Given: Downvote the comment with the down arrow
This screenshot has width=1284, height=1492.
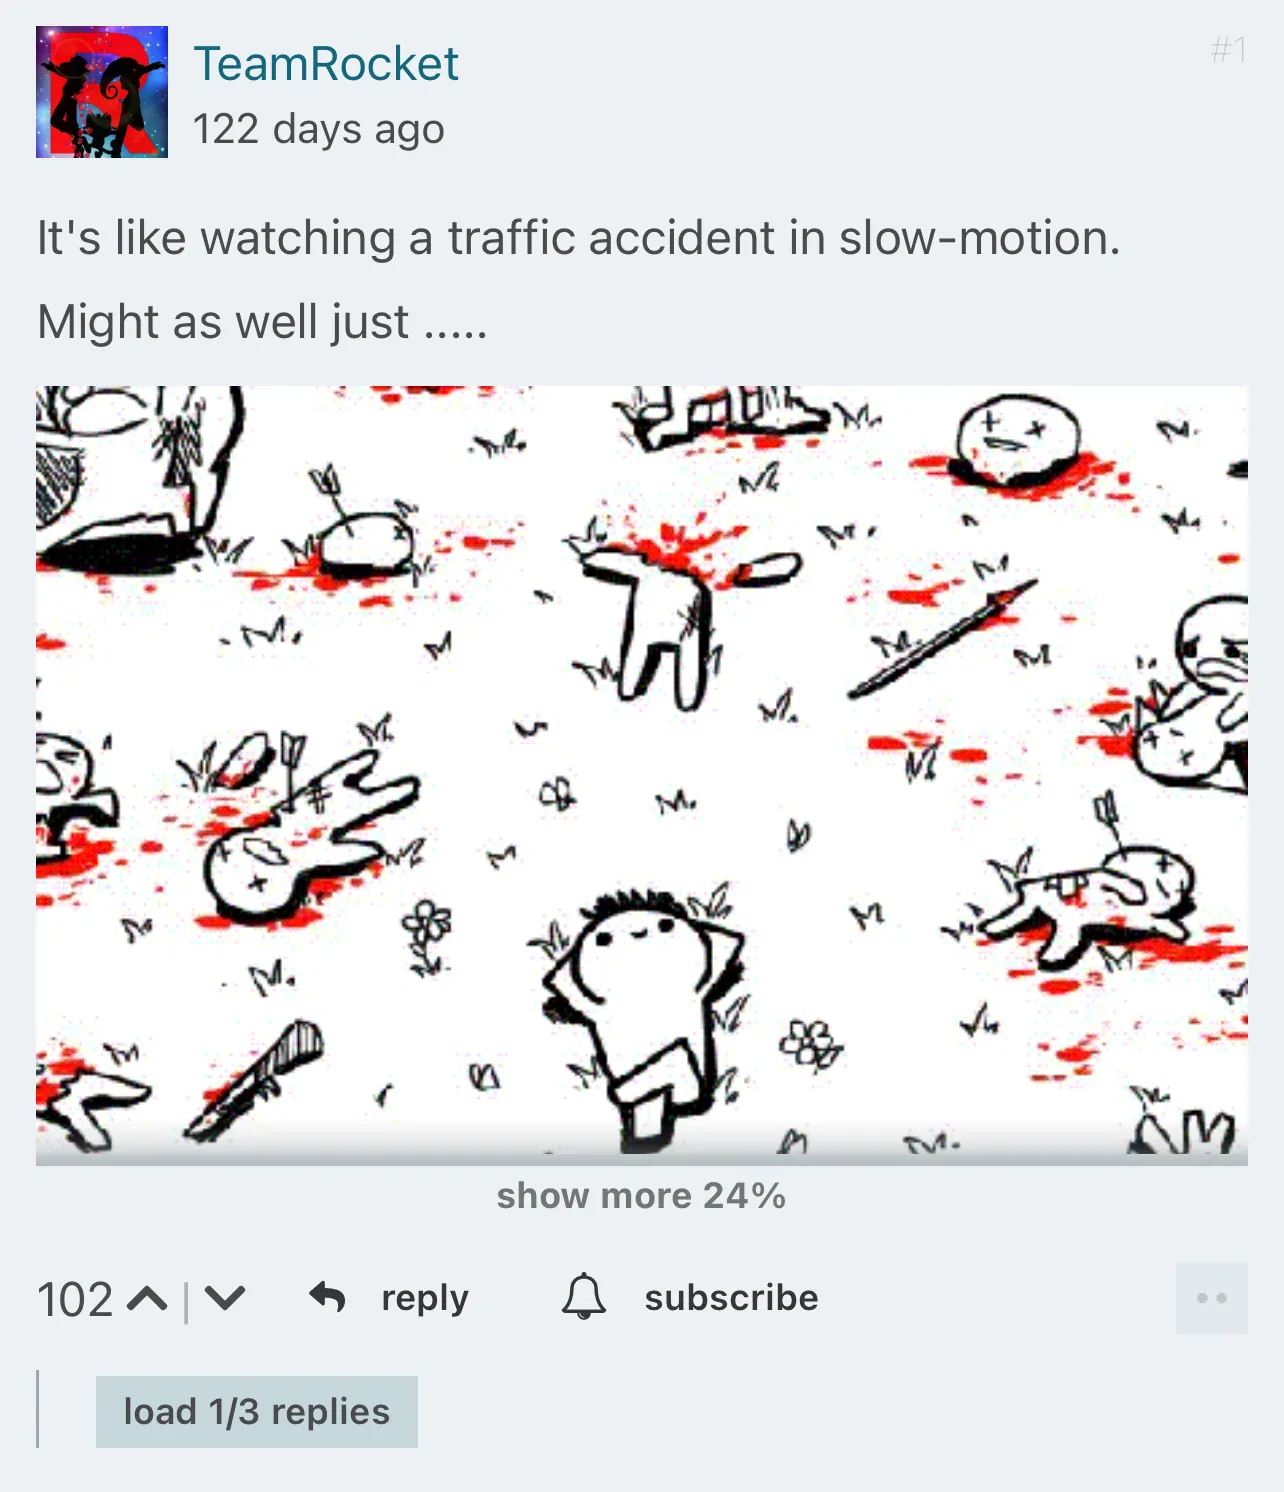Looking at the screenshot, I should pyautogui.click(x=224, y=1298).
